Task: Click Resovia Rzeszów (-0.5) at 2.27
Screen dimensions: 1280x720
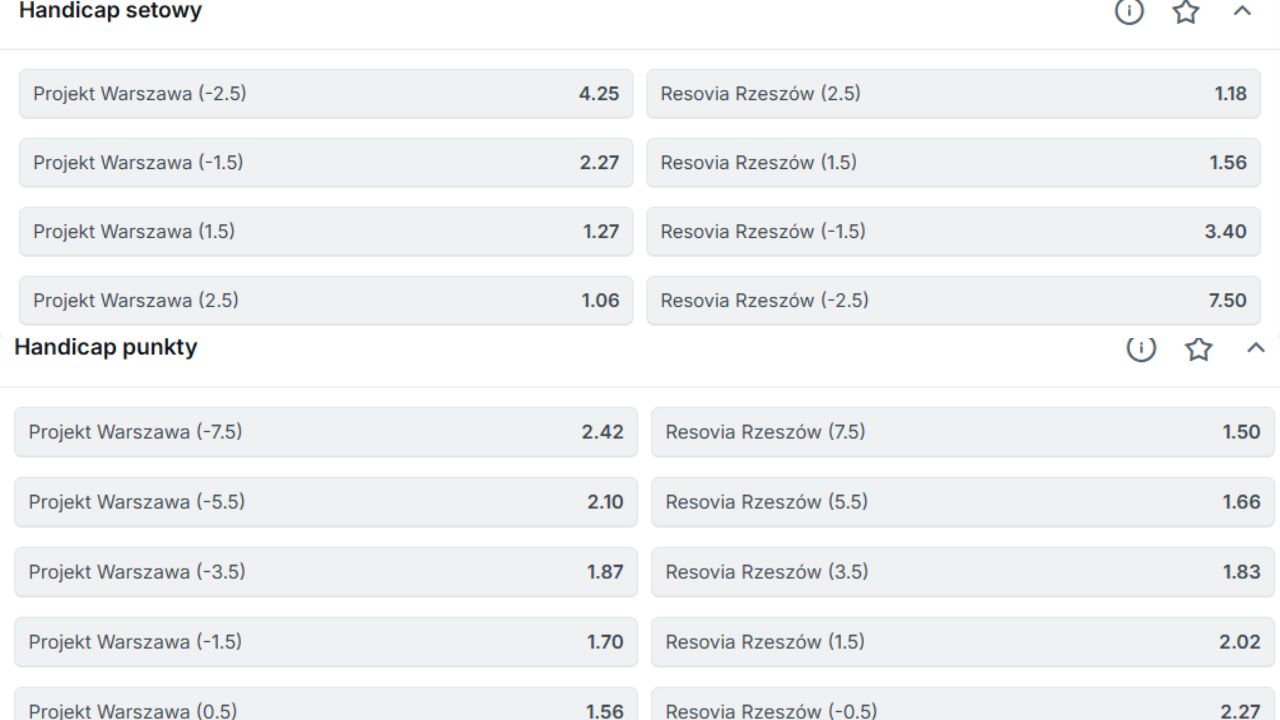Action: [x=963, y=708]
